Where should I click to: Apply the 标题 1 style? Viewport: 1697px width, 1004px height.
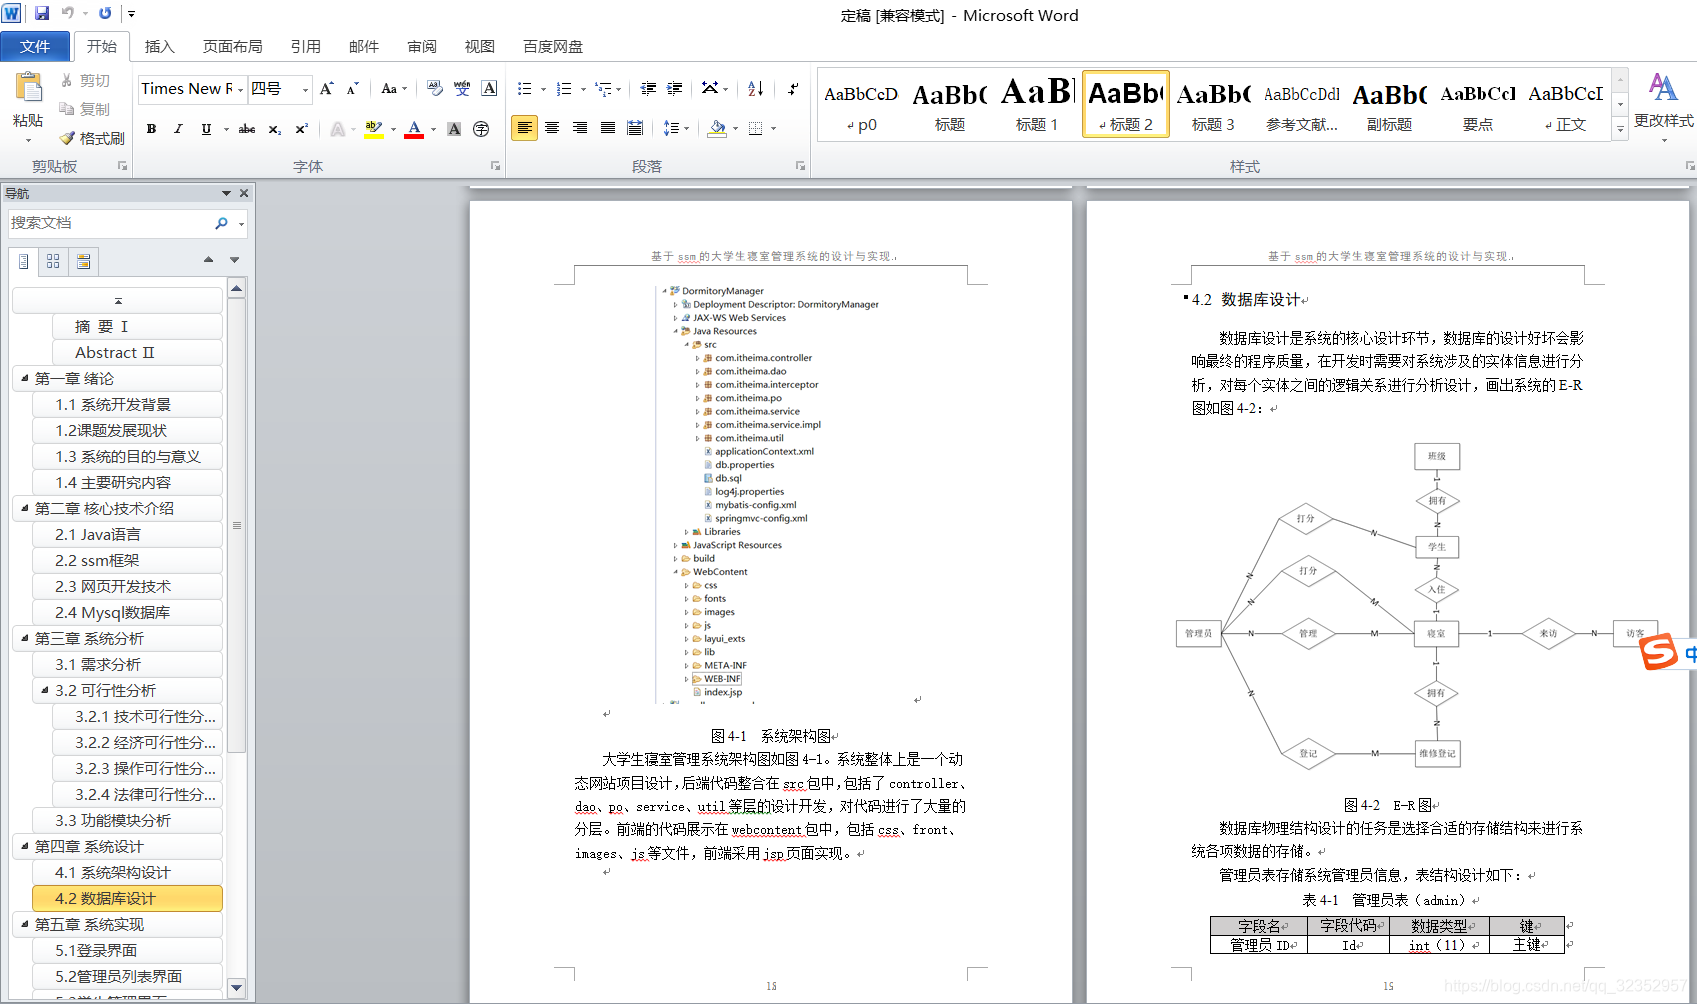tap(1037, 103)
